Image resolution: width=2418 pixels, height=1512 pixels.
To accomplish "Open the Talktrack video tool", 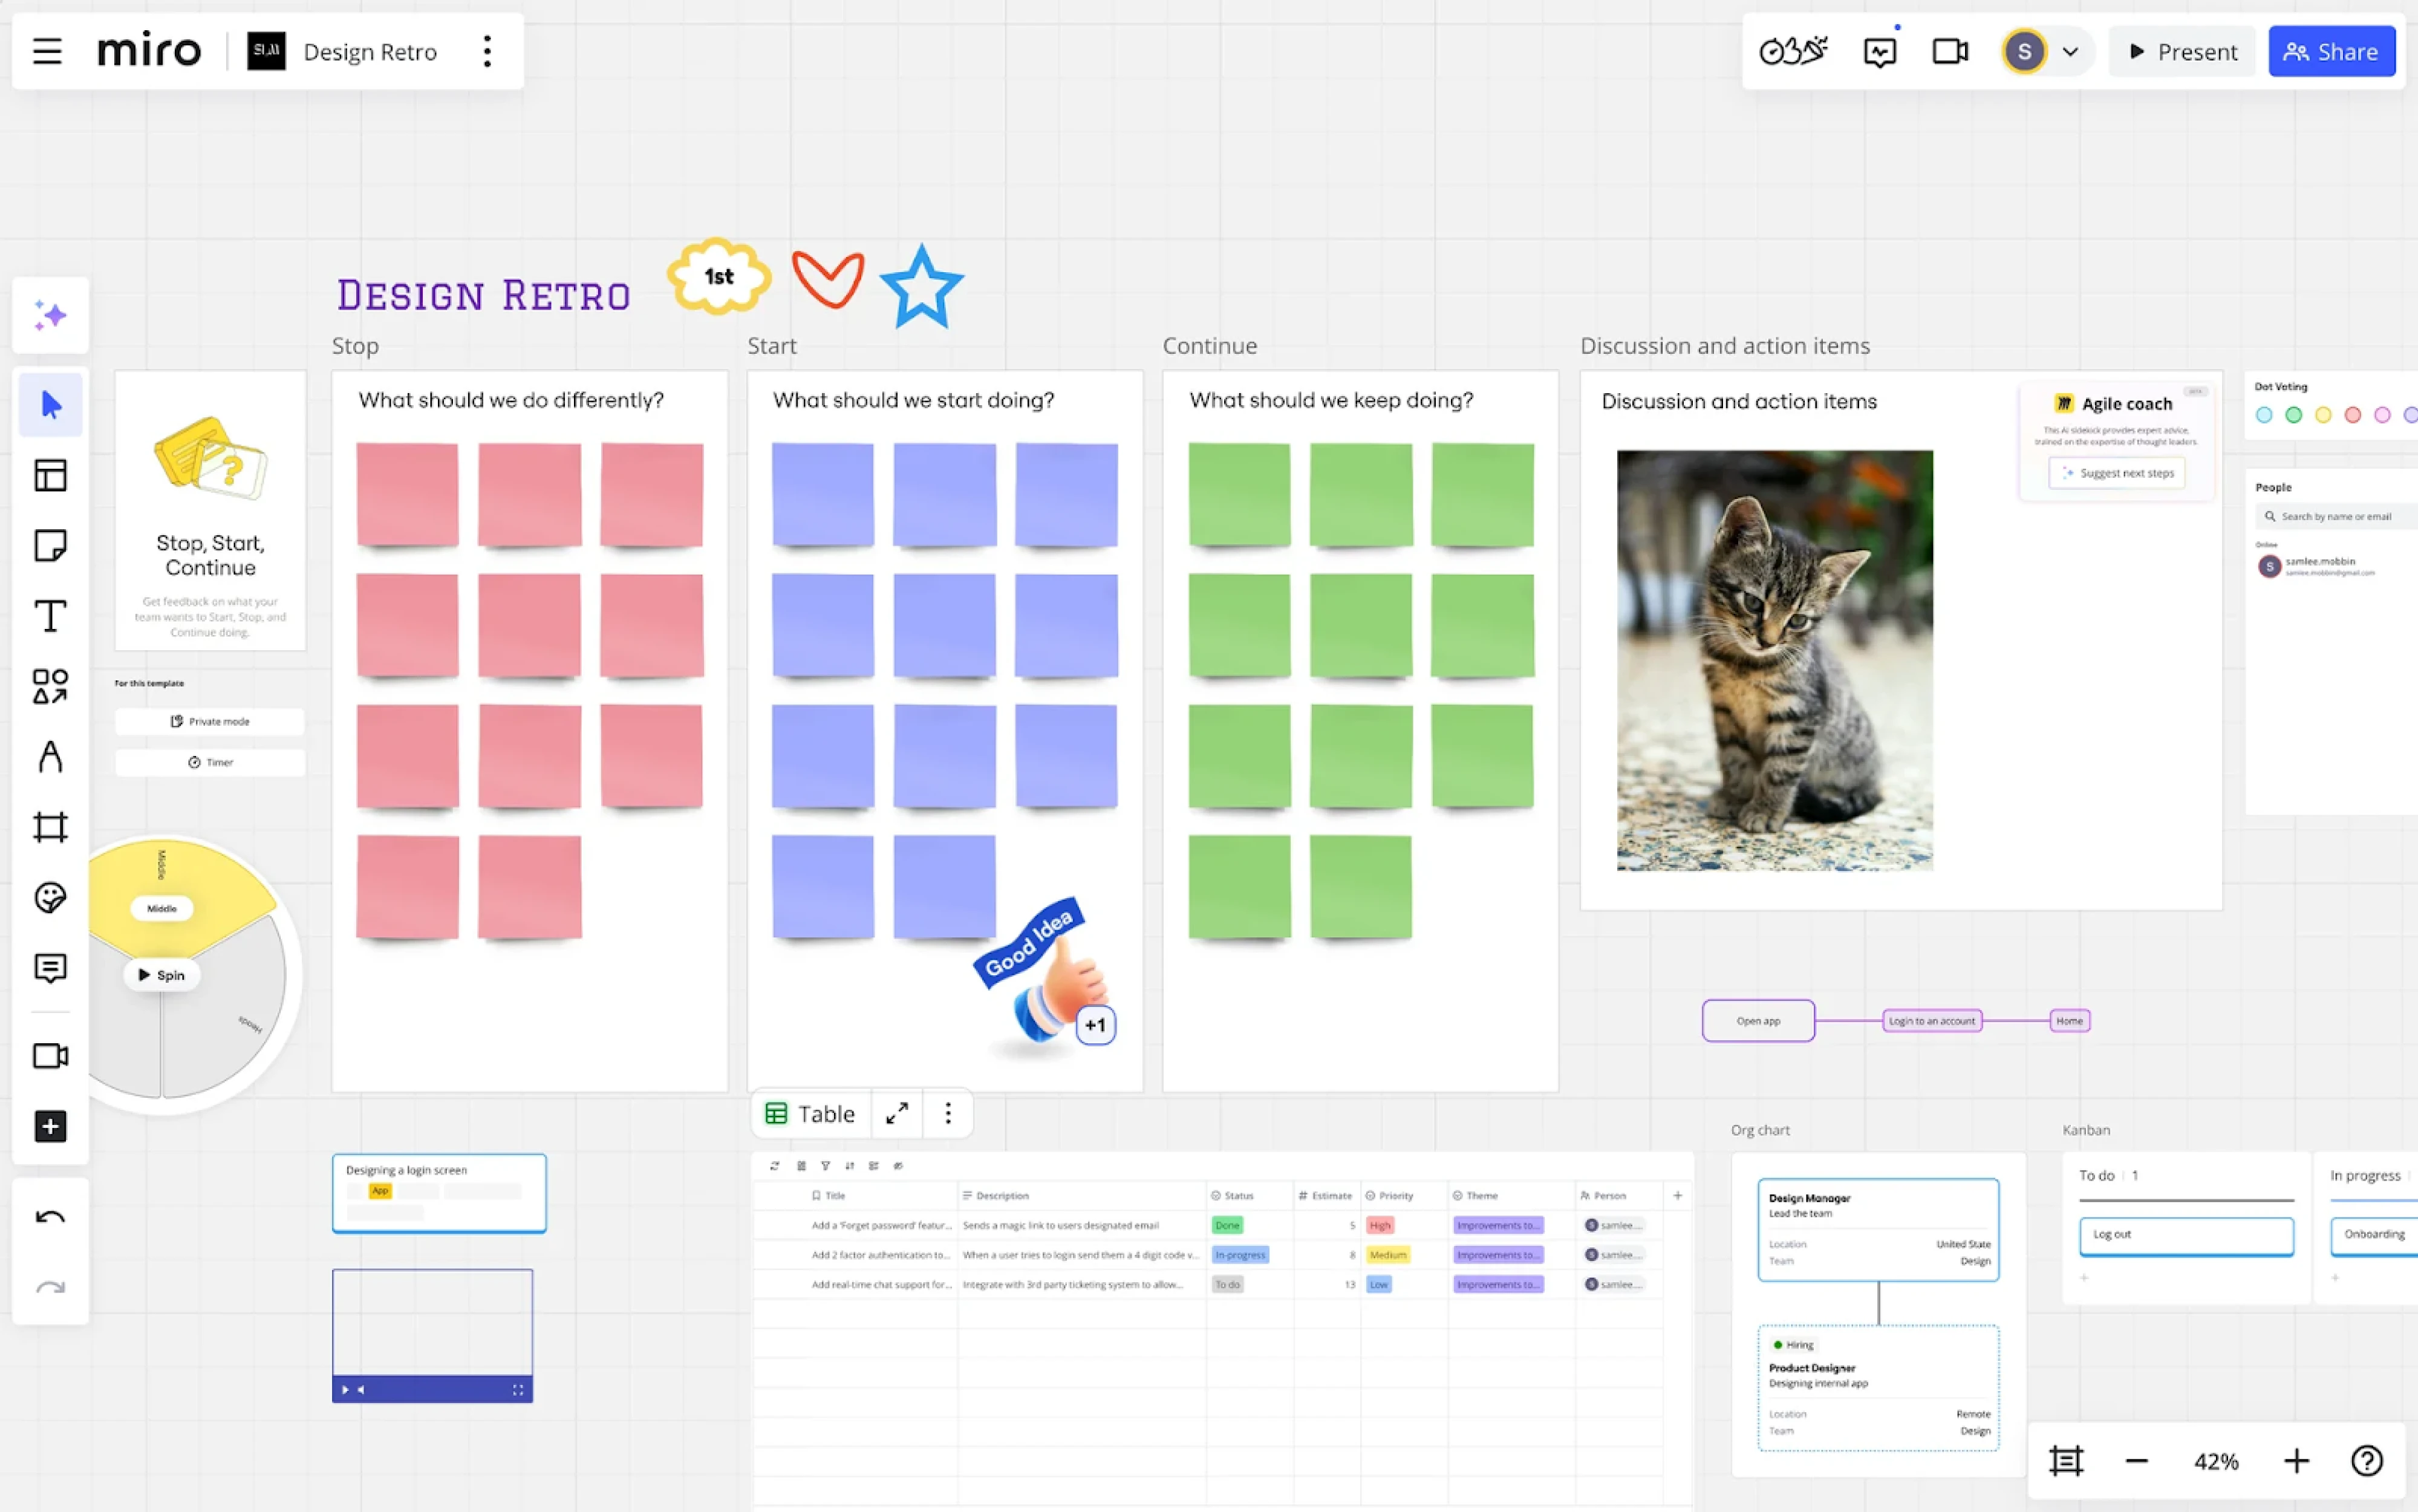I will (x=50, y=1056).
